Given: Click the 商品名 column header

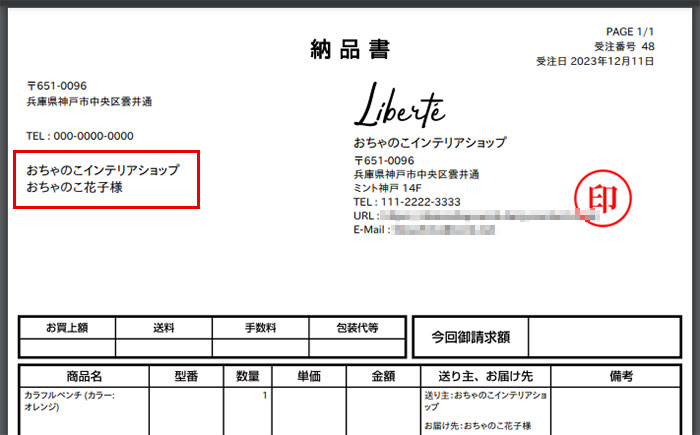Looking at the screenshot, I should point(84,376).
